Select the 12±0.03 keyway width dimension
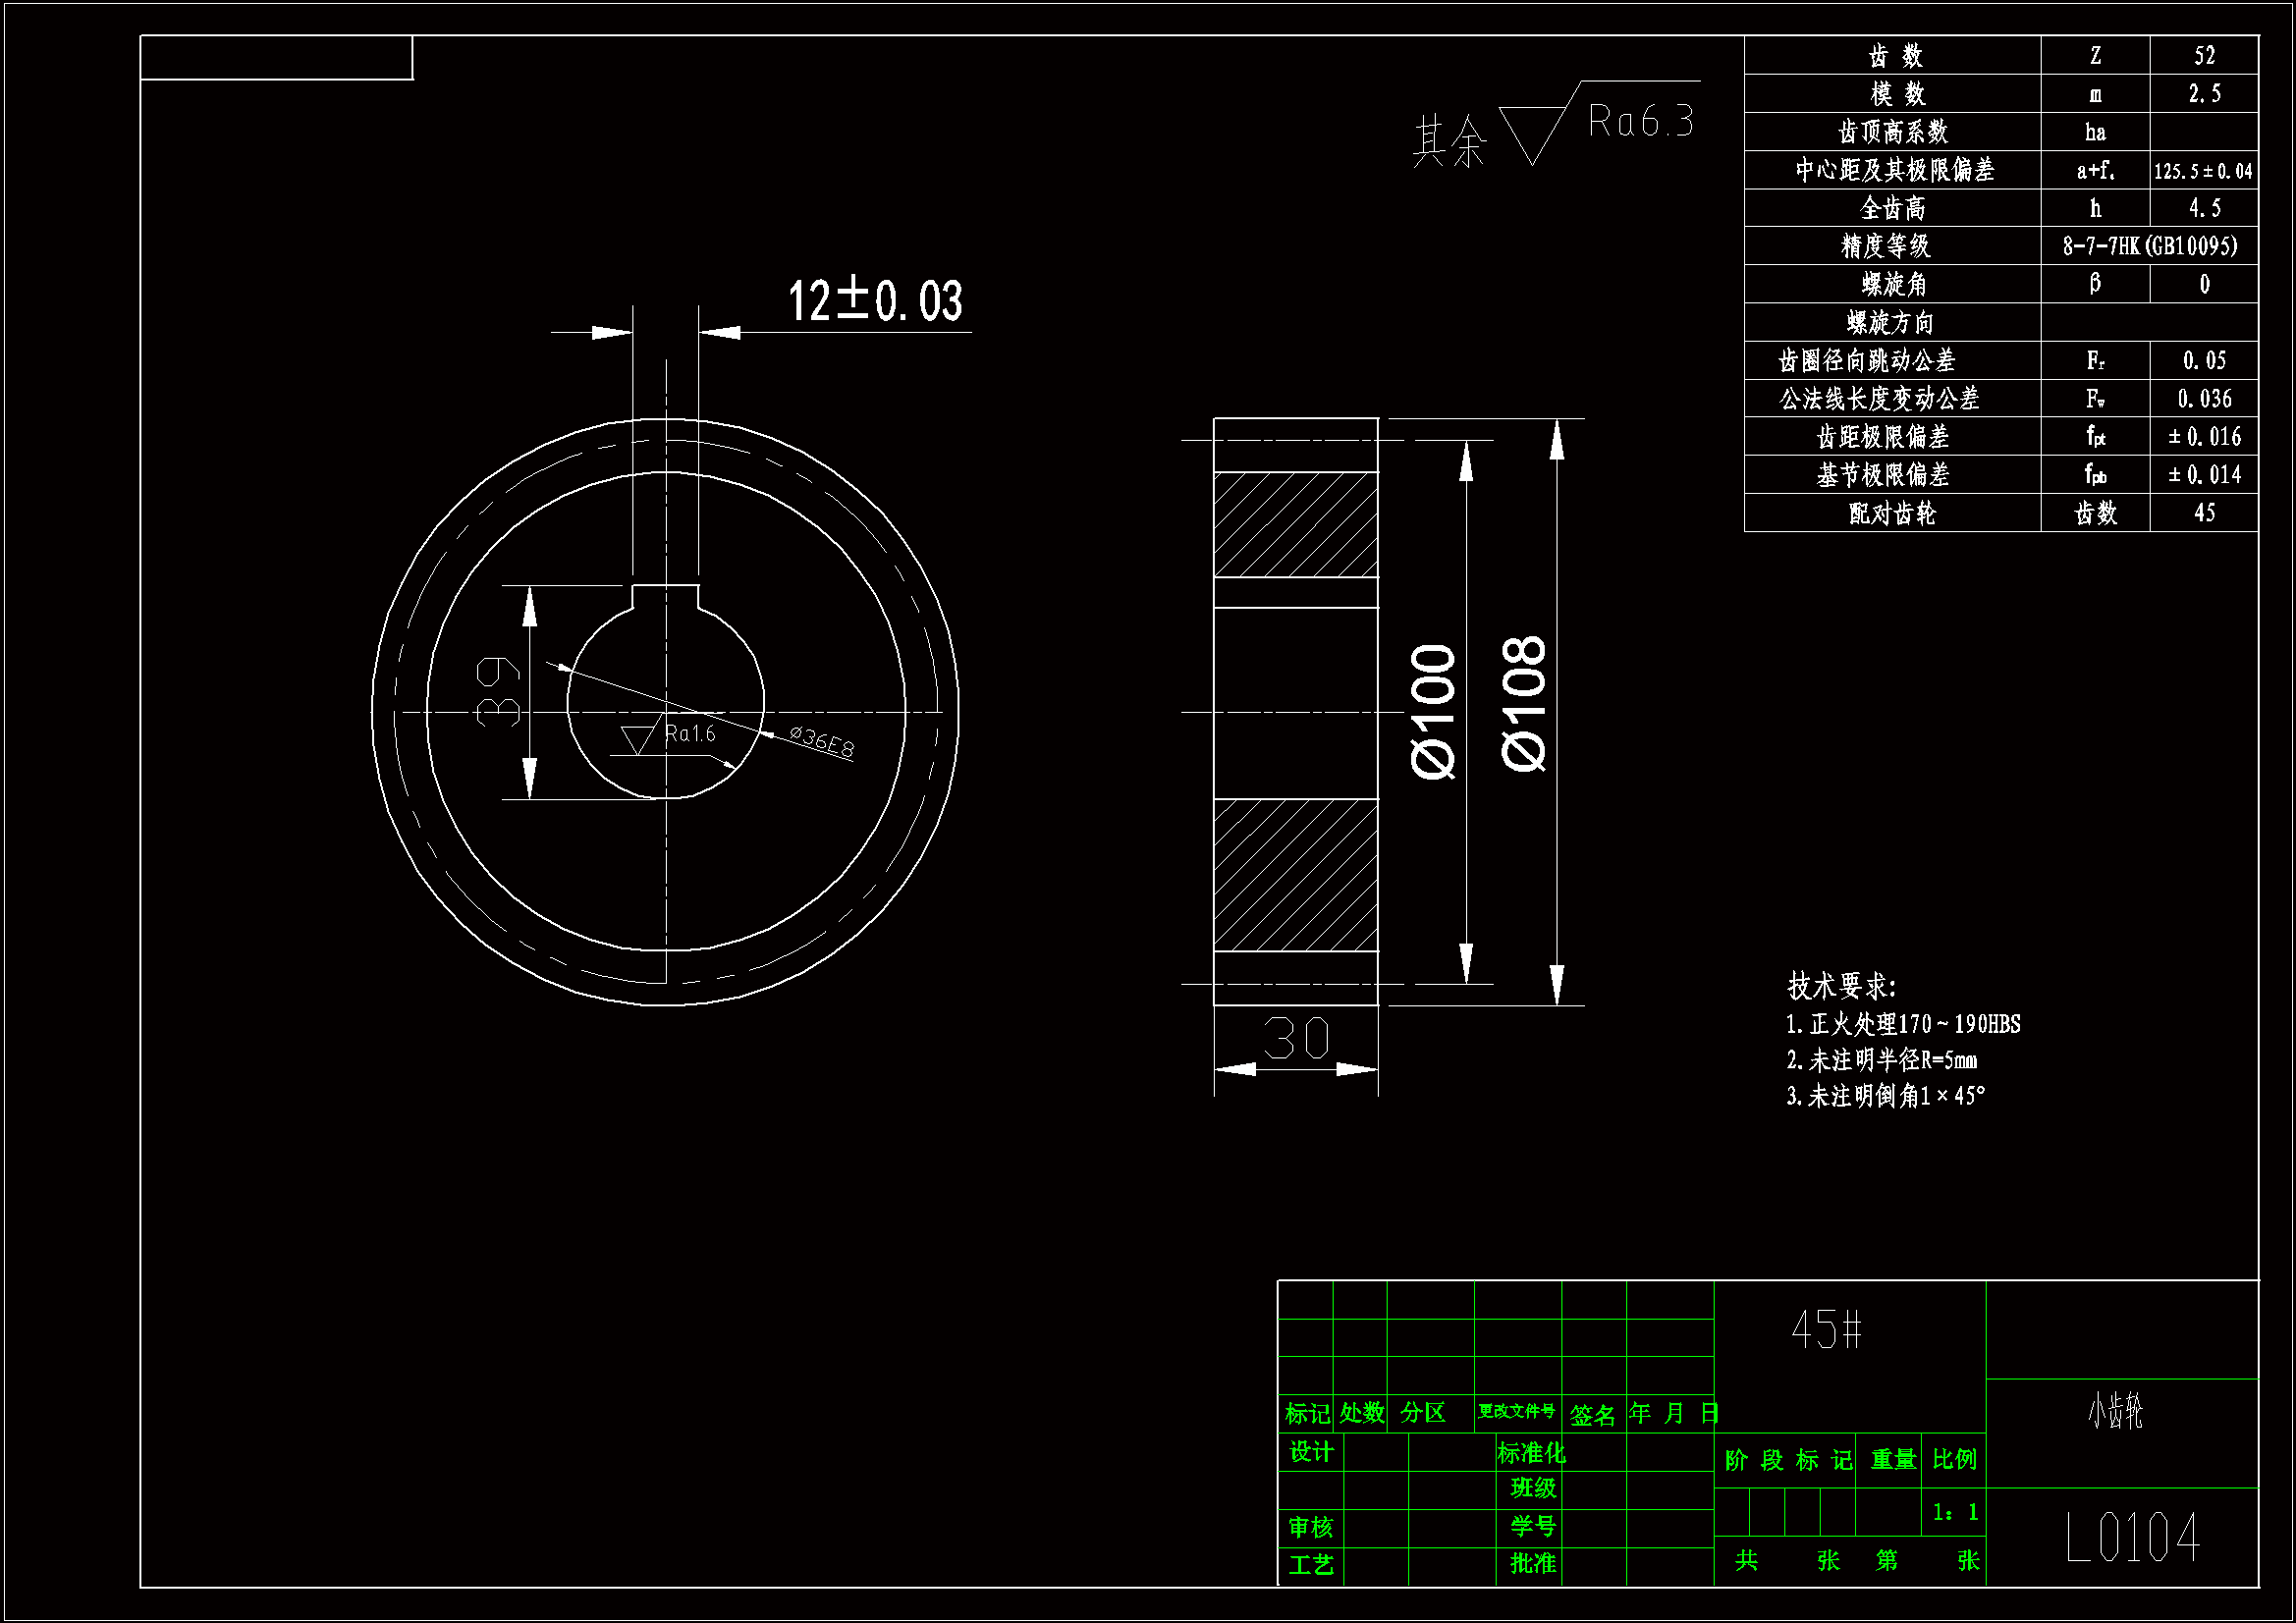 tap(874, 301)
